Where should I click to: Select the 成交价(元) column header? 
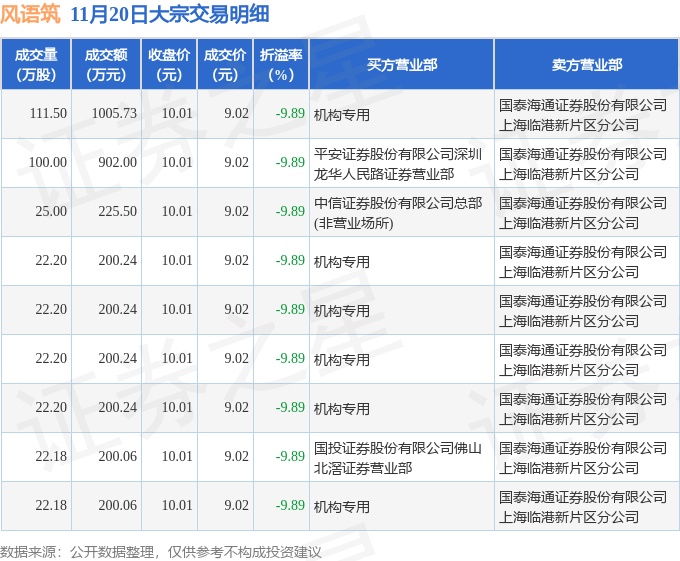225,65
